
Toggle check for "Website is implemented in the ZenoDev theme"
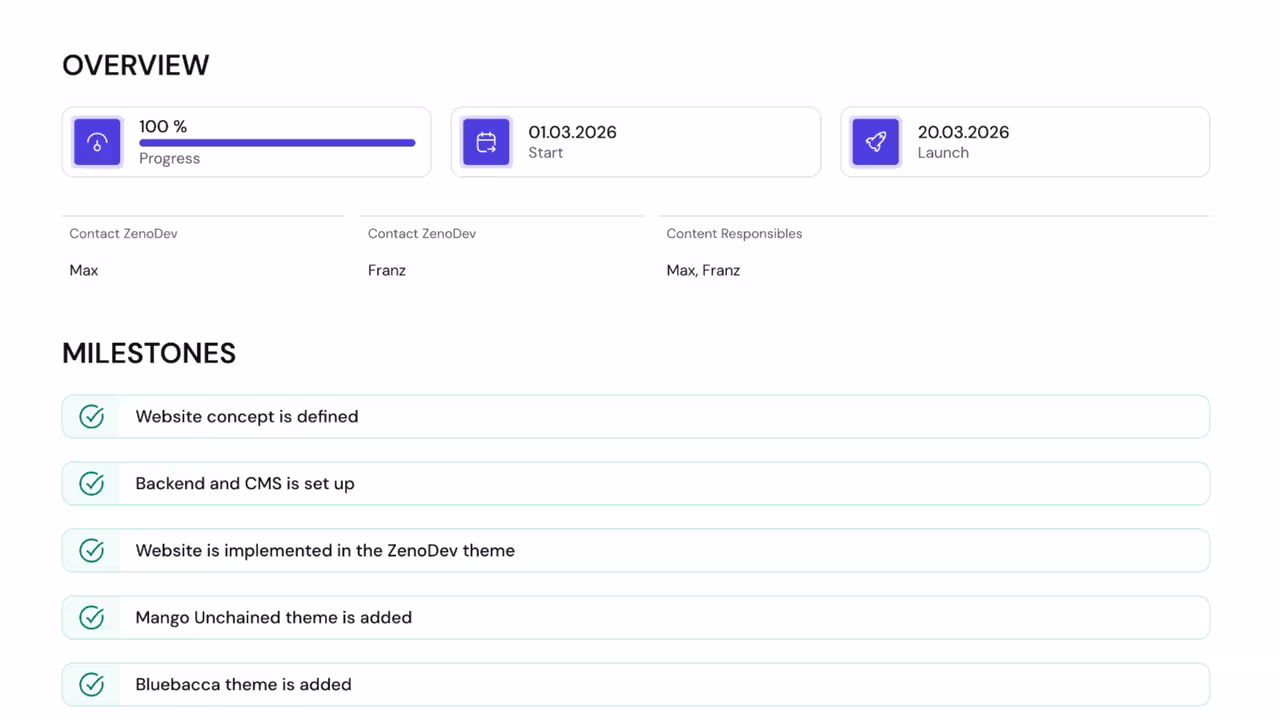click(91, 550)
